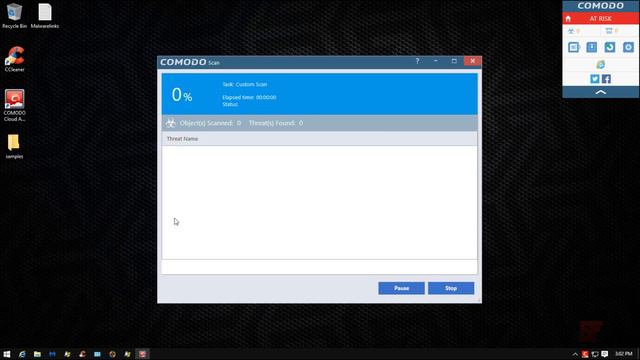Click the fourth task shortcut icon in the Comodo widget
The image size is (640, 360).
coord(628,47)
